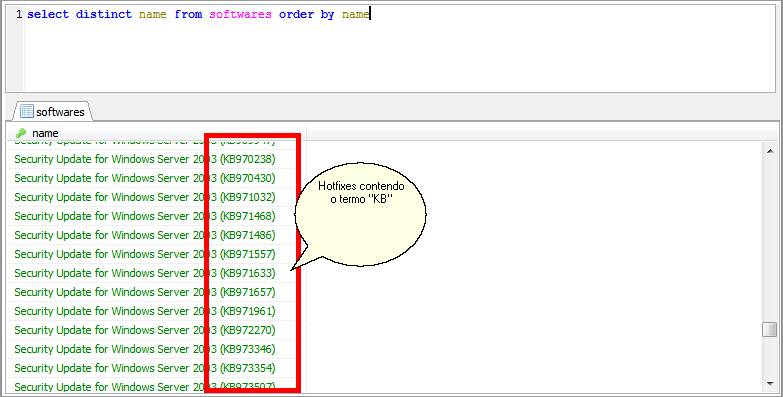Select row containing KB971486
The width and height of the screenshot is (783, 397).
157,235
